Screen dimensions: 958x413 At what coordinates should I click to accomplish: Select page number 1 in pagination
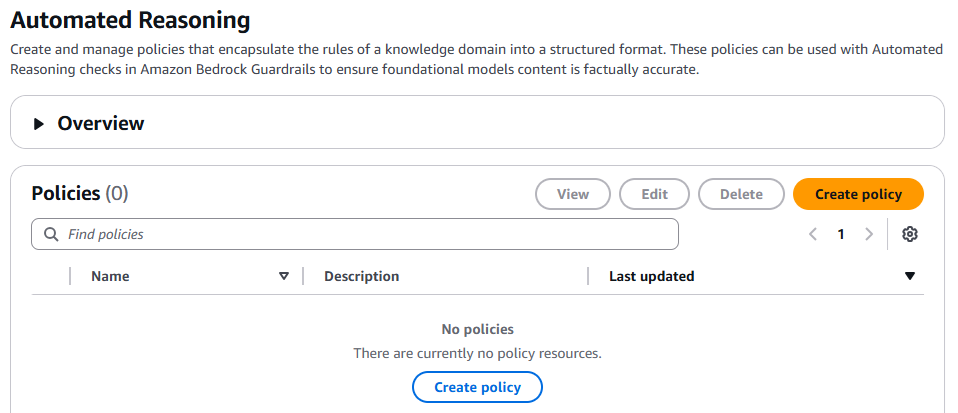click(x=841, y=234)
